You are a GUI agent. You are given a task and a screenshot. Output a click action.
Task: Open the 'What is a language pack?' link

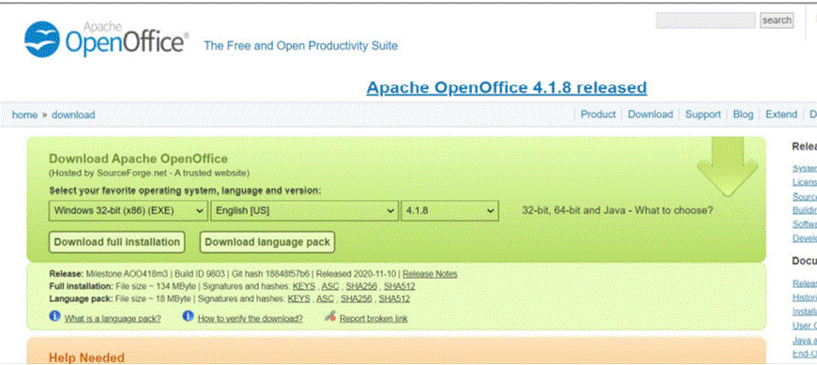coord(113,319)
